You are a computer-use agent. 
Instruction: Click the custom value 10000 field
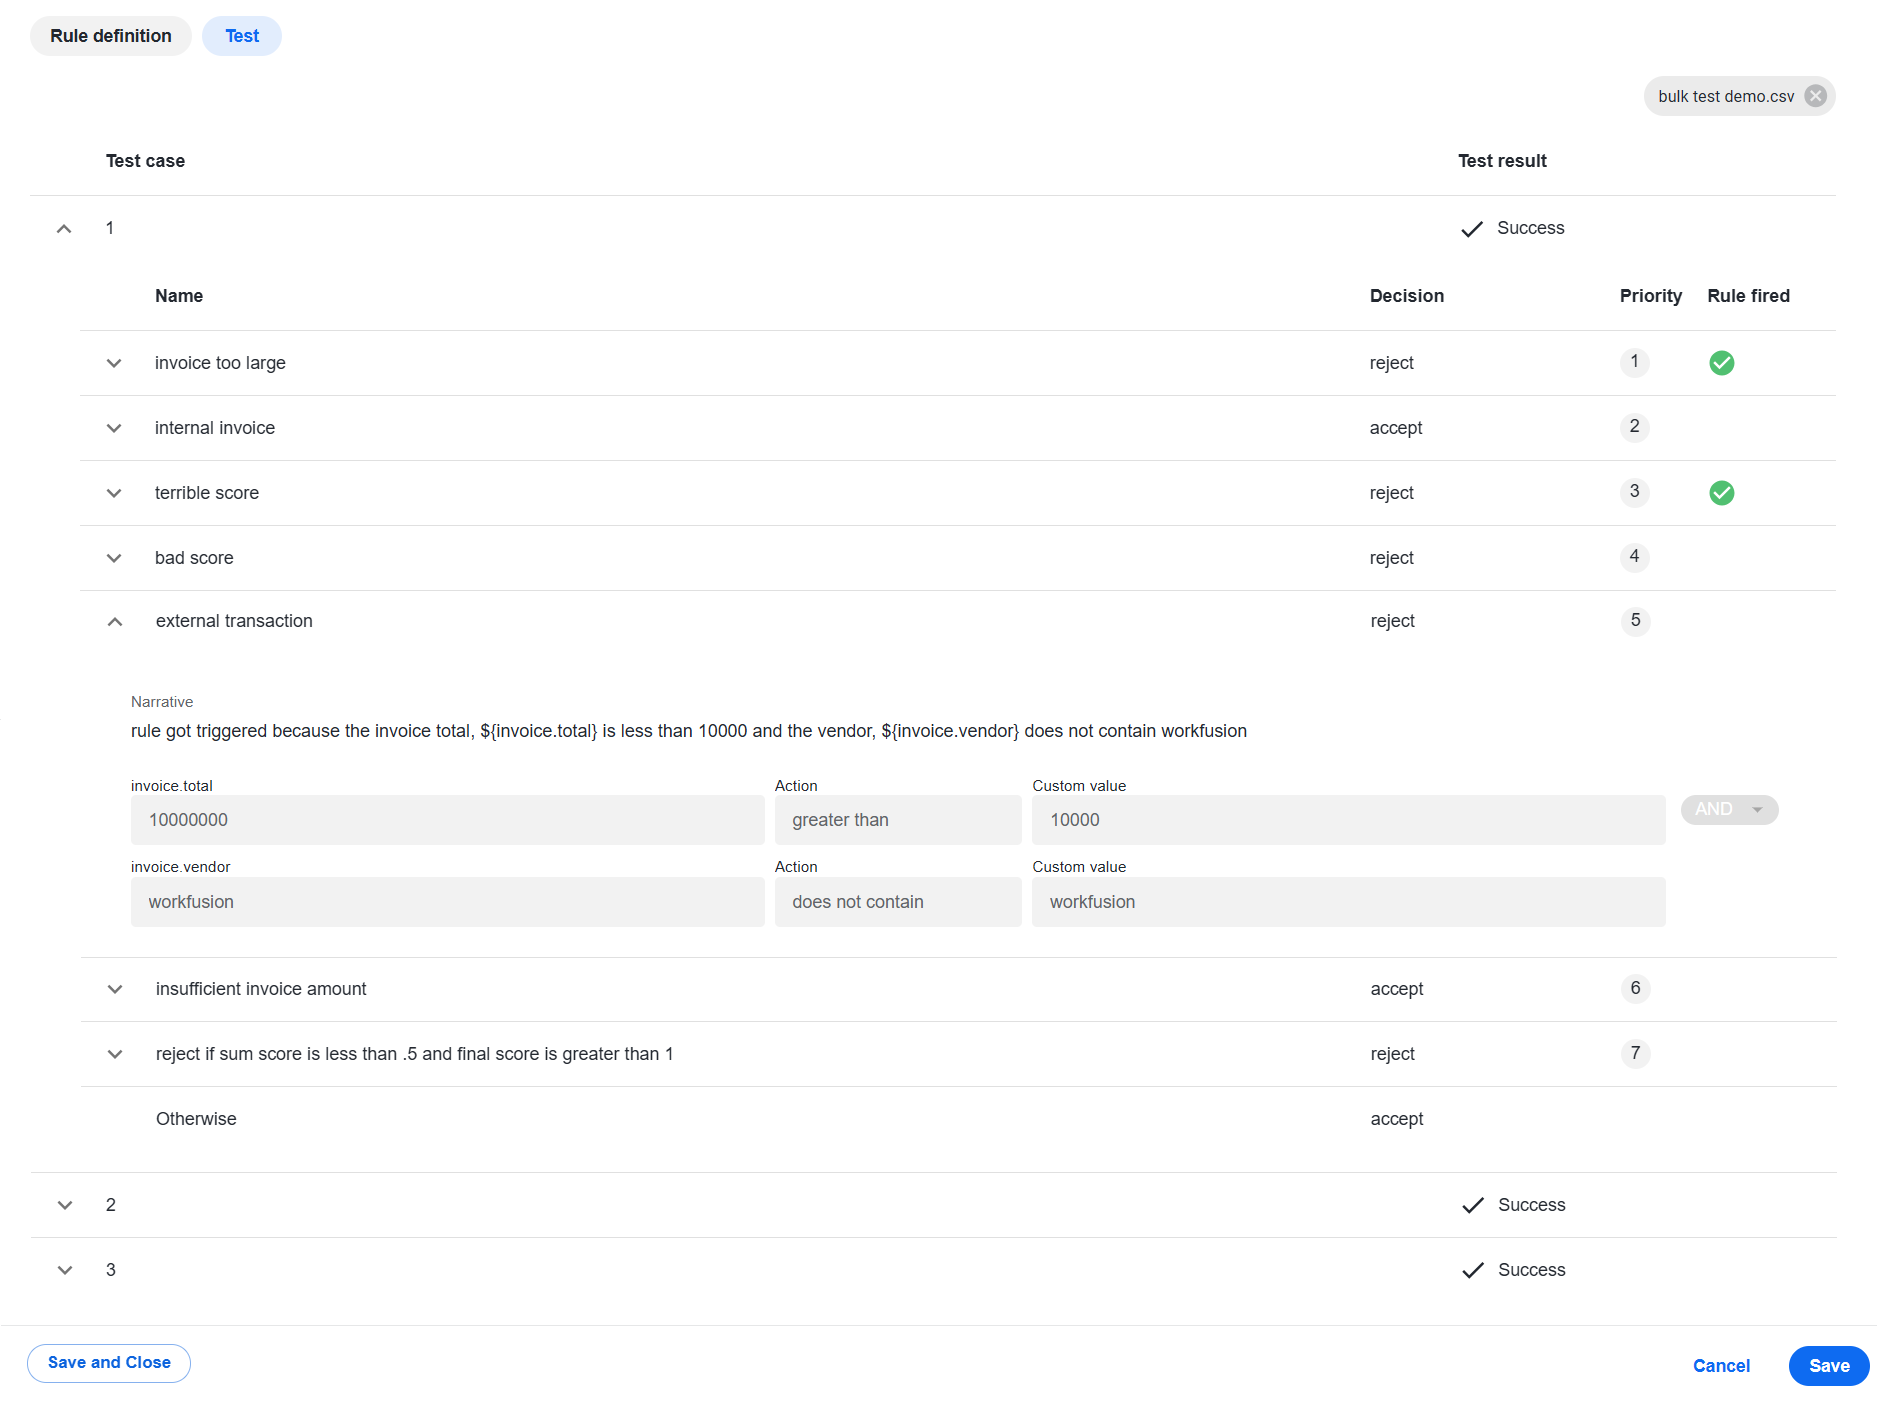tap(1348, 820)
